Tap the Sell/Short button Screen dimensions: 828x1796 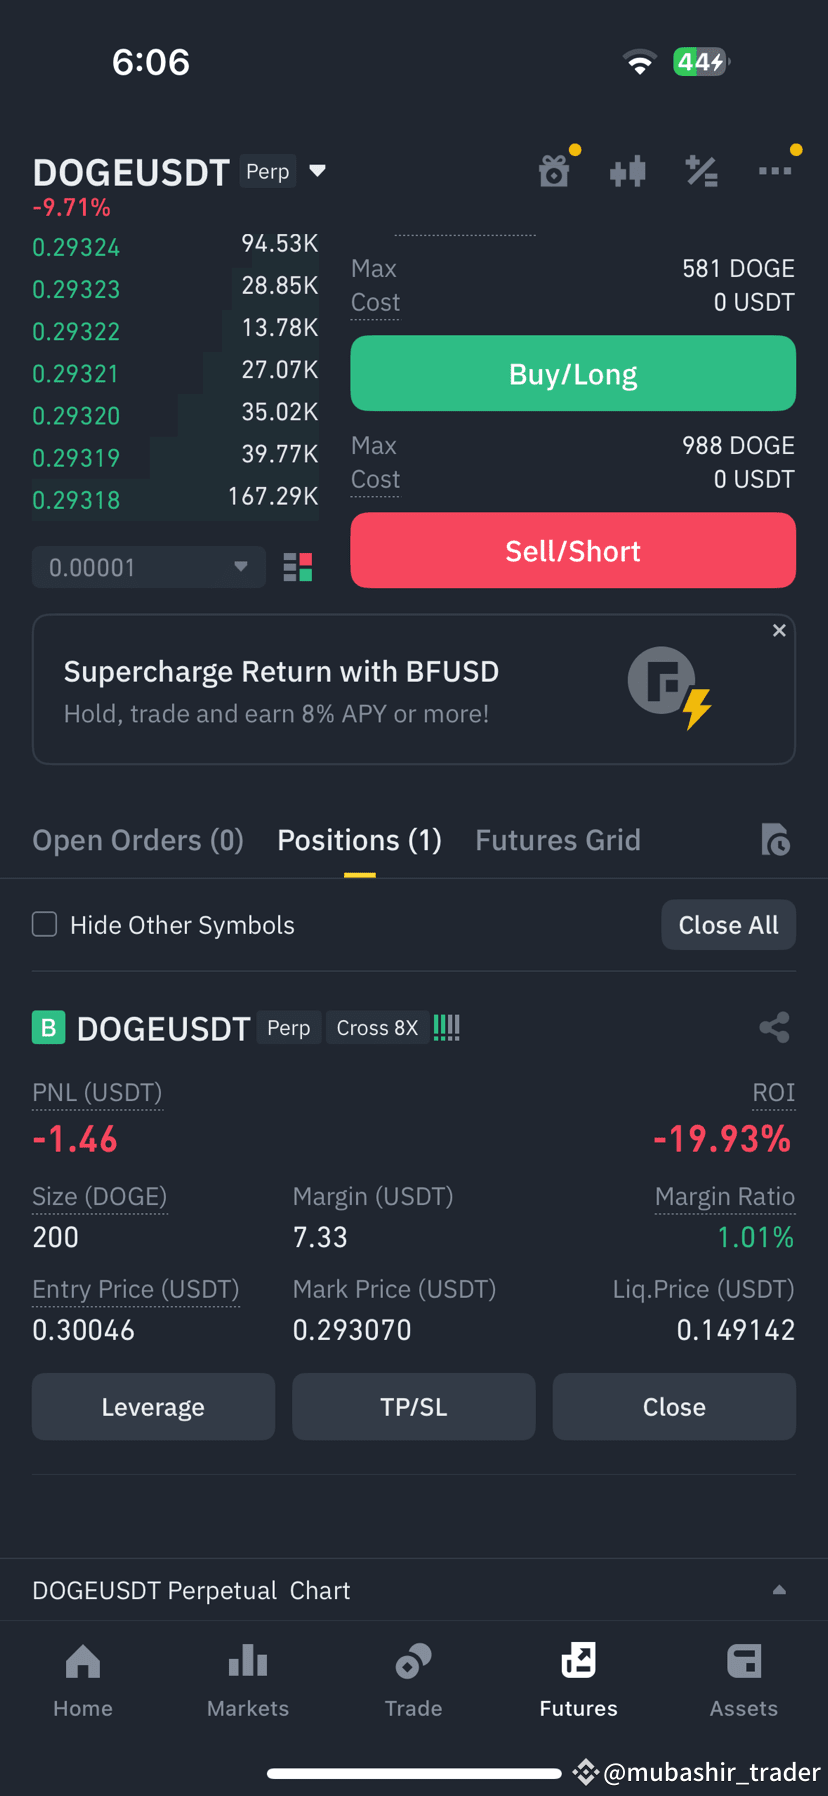point(573,550)
